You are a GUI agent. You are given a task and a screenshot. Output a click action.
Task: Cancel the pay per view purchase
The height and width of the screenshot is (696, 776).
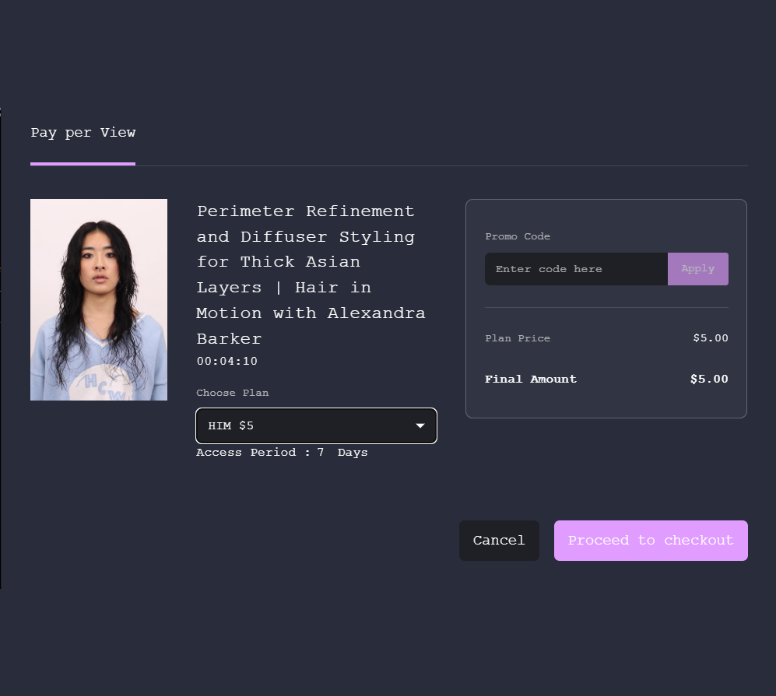[498, 541]
